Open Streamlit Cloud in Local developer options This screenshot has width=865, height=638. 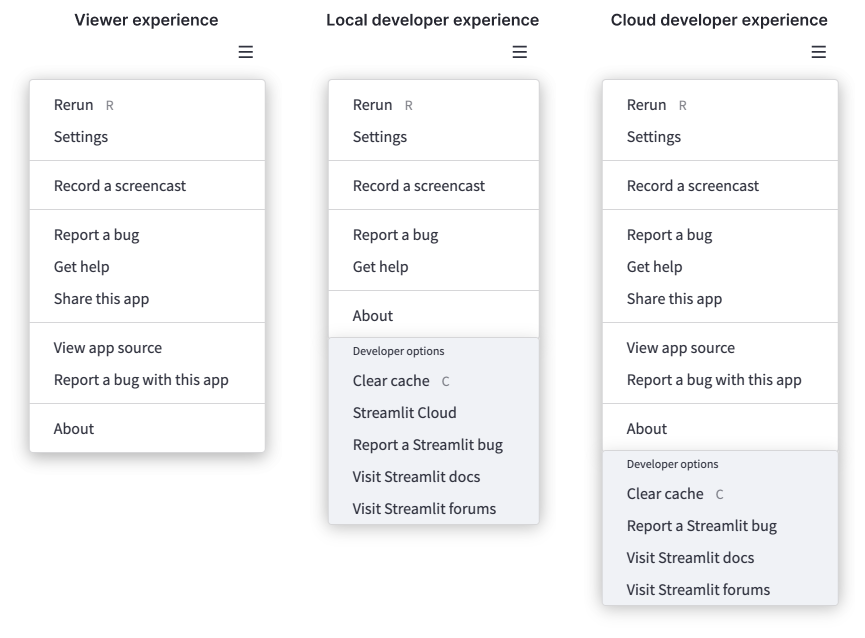coord(404,413)
